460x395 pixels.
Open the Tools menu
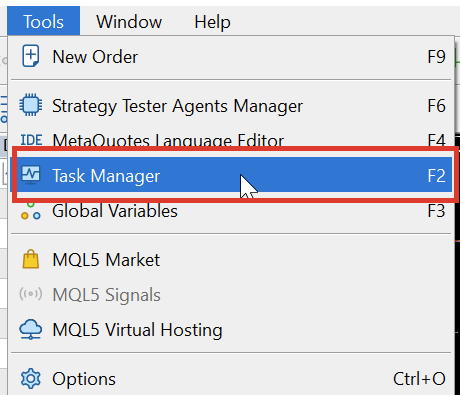(x=43, y=22)
